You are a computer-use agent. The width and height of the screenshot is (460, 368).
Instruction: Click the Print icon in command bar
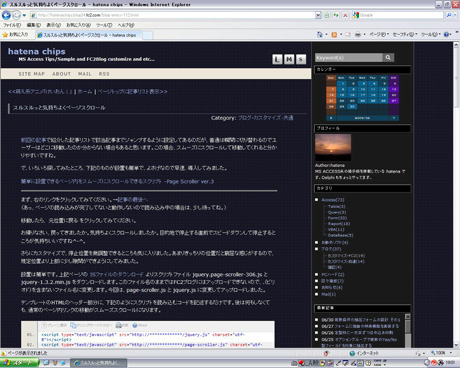tap(358, 34)
